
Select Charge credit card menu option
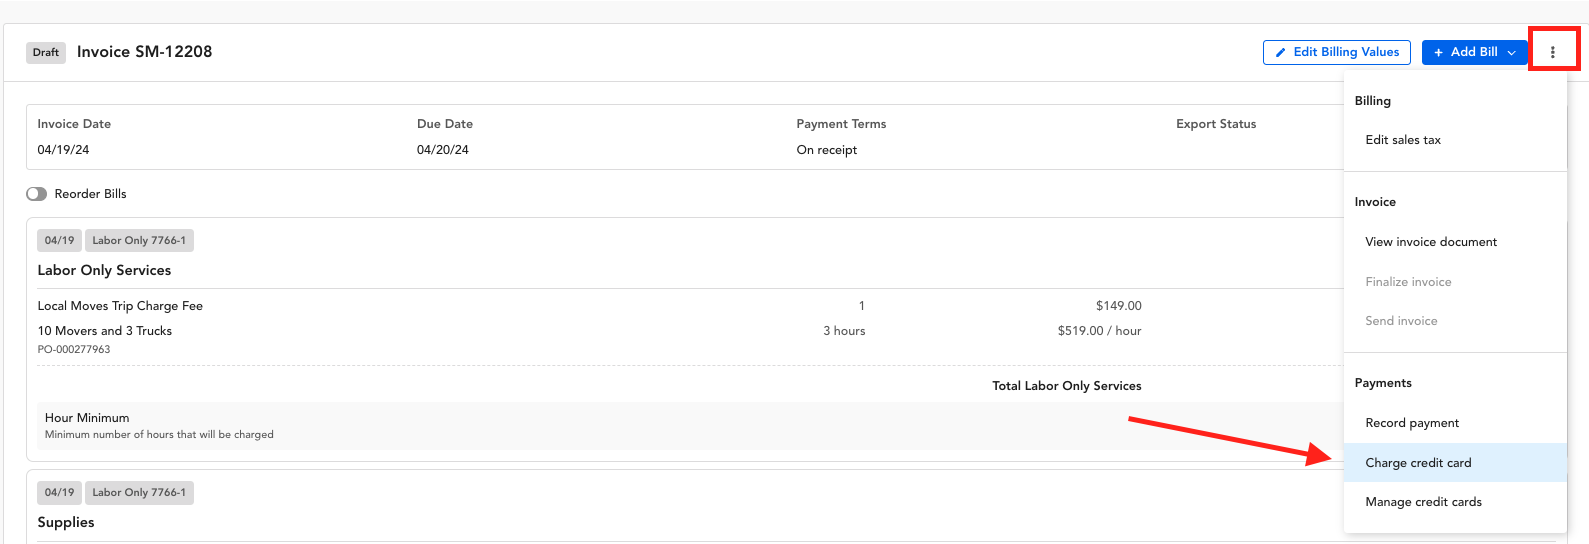pos(1418,463)
